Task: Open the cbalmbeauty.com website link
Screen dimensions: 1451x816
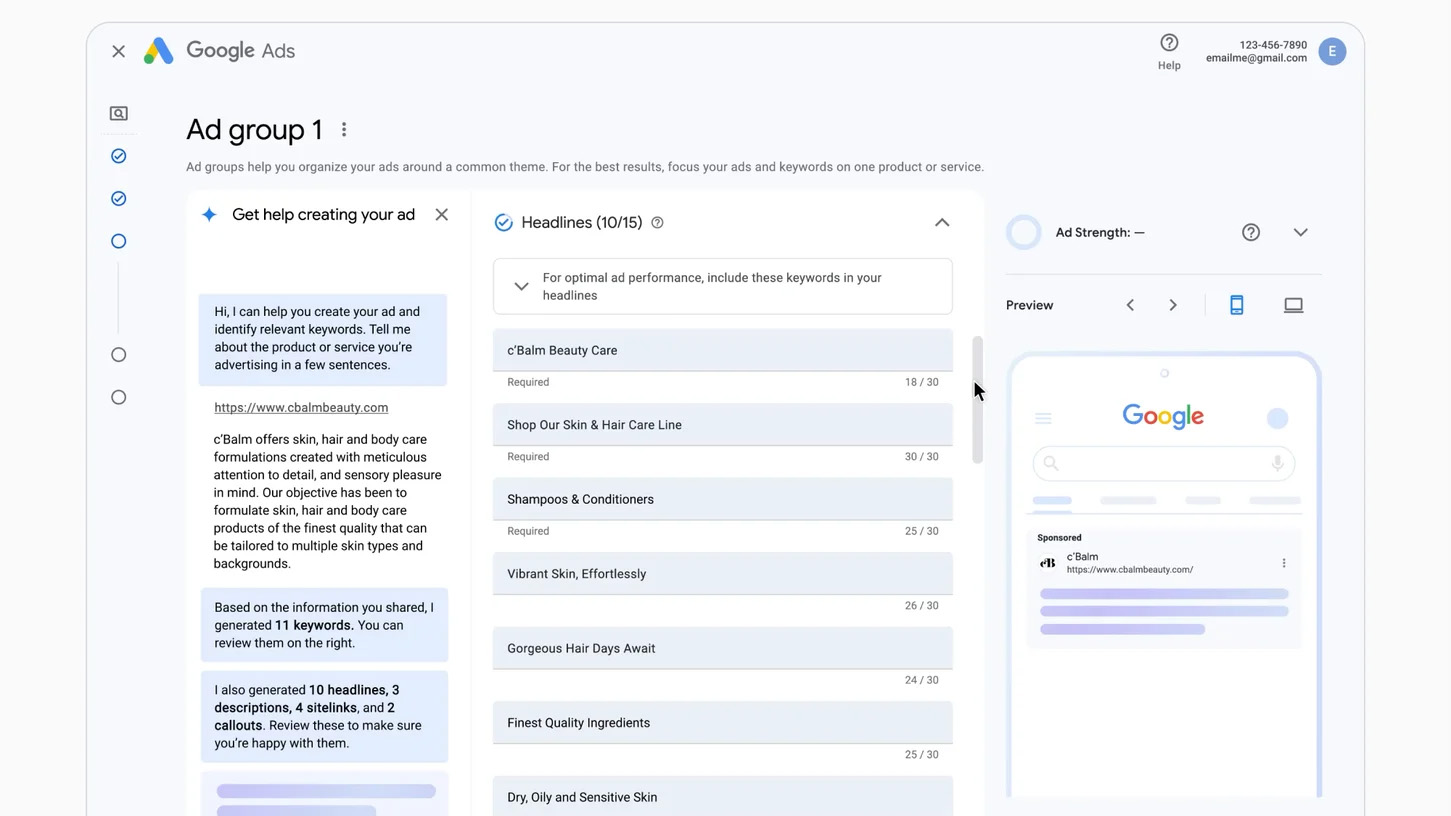Action: pos(301,408)
